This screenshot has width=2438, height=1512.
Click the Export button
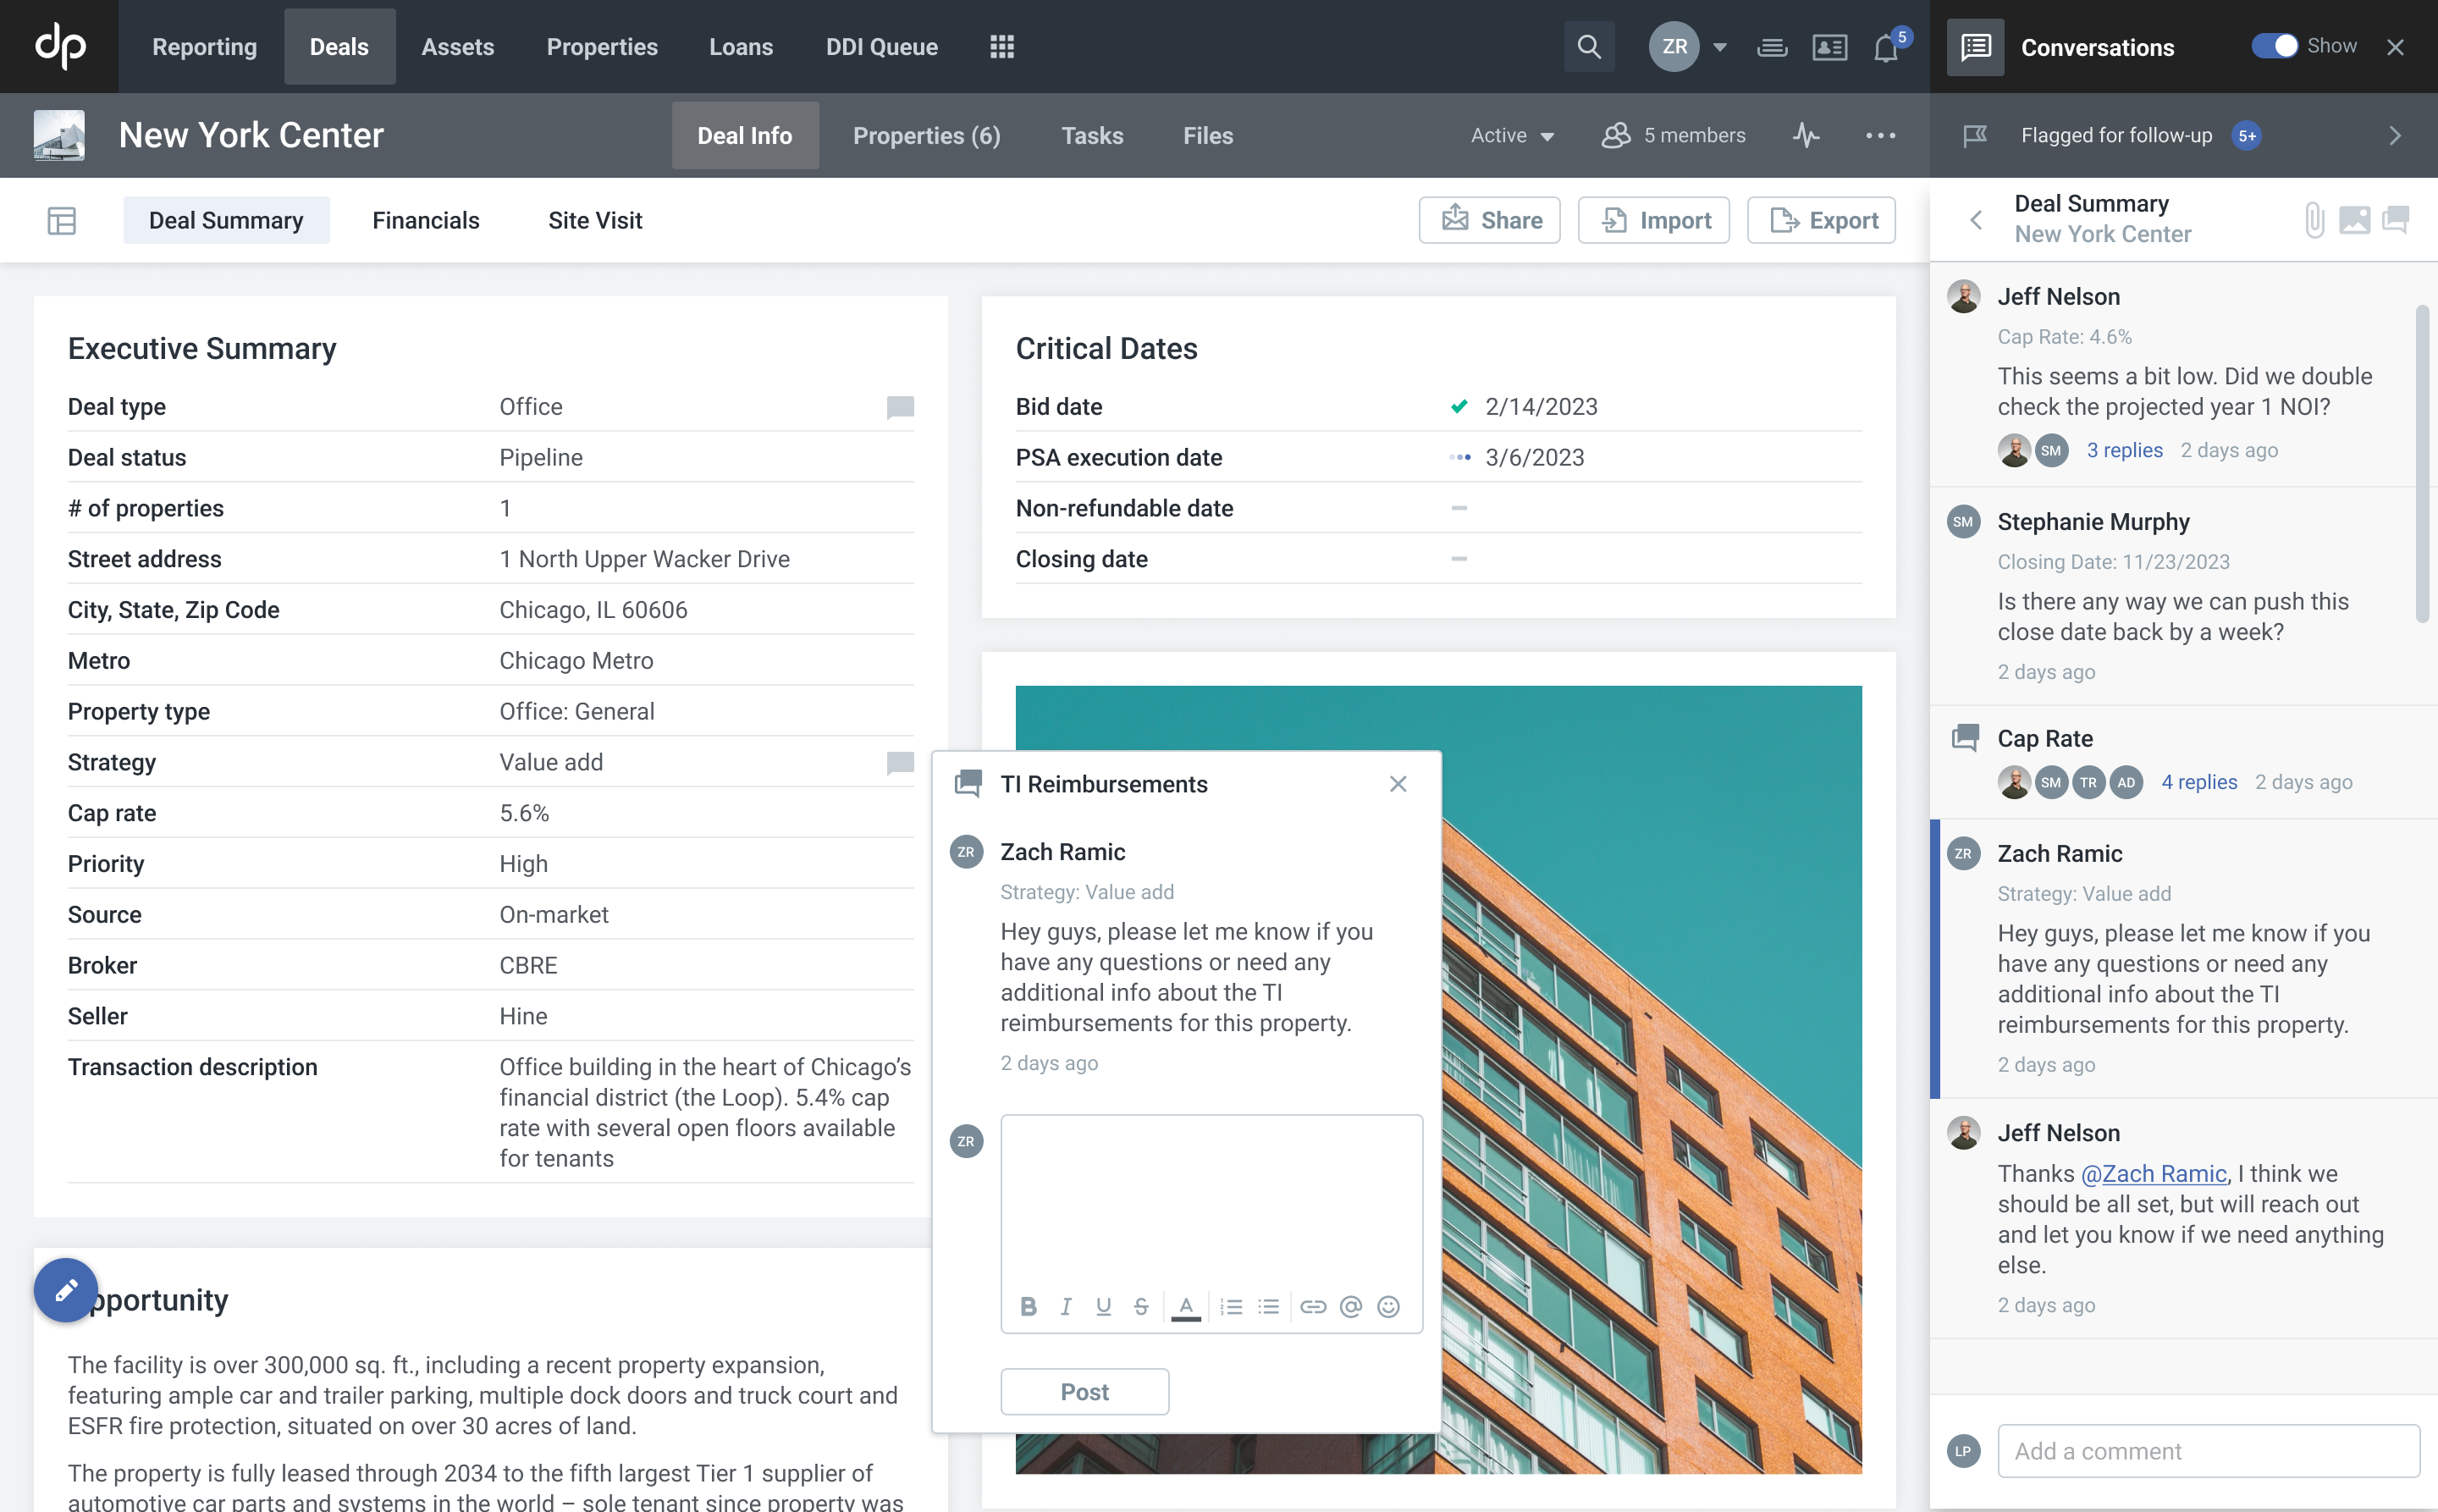click(x=1822, y=220)
